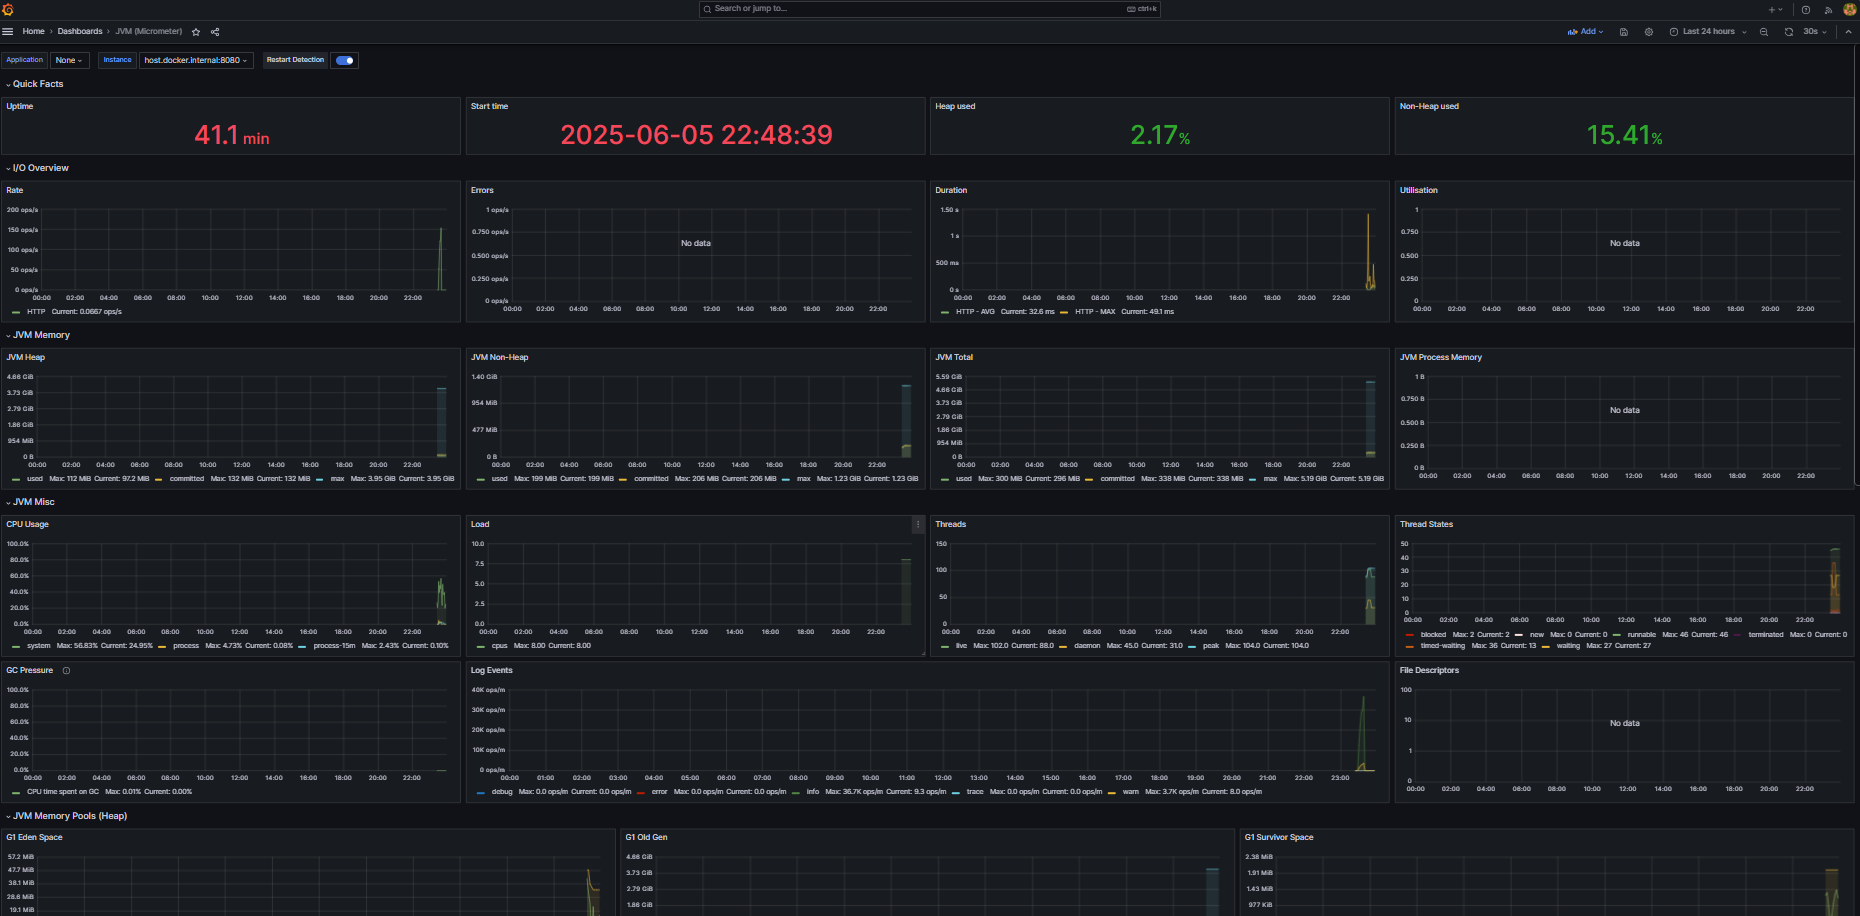Open the plus New dropdown

1775,10
